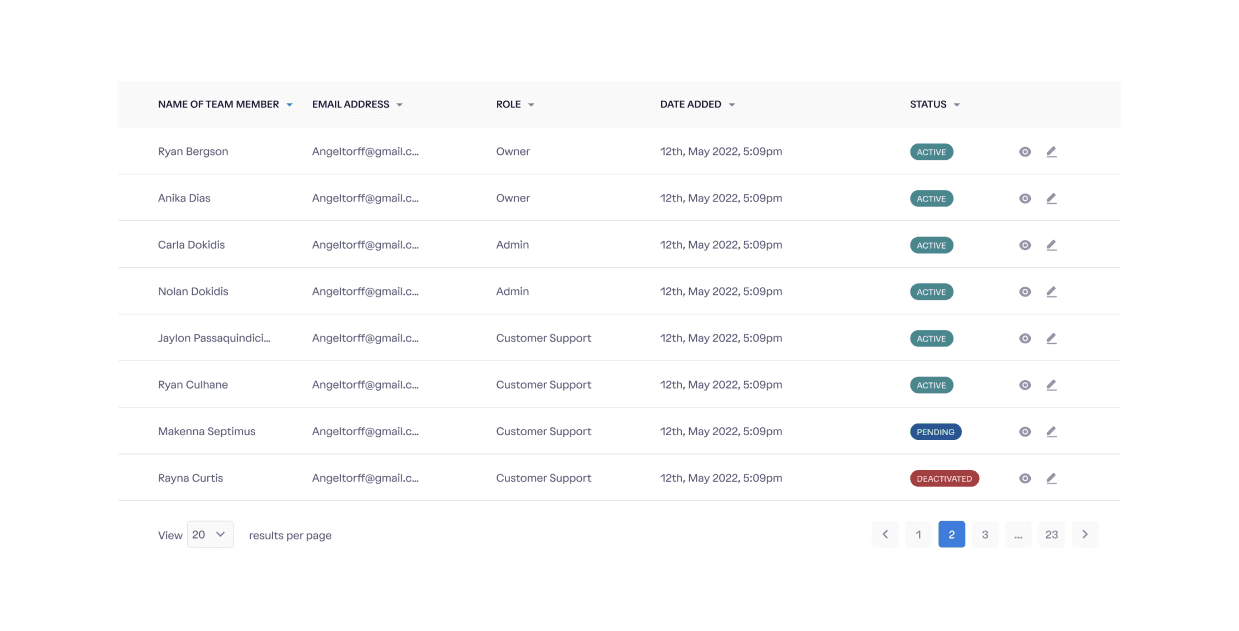The image size is (1239, 631).
Task: View Ryan Bergson details via eye icon
Action: point(1025,152)
